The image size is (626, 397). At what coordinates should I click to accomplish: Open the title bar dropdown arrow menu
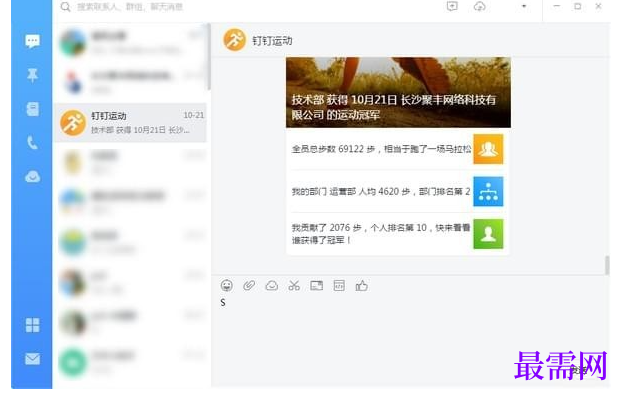[x=524, y=6]
